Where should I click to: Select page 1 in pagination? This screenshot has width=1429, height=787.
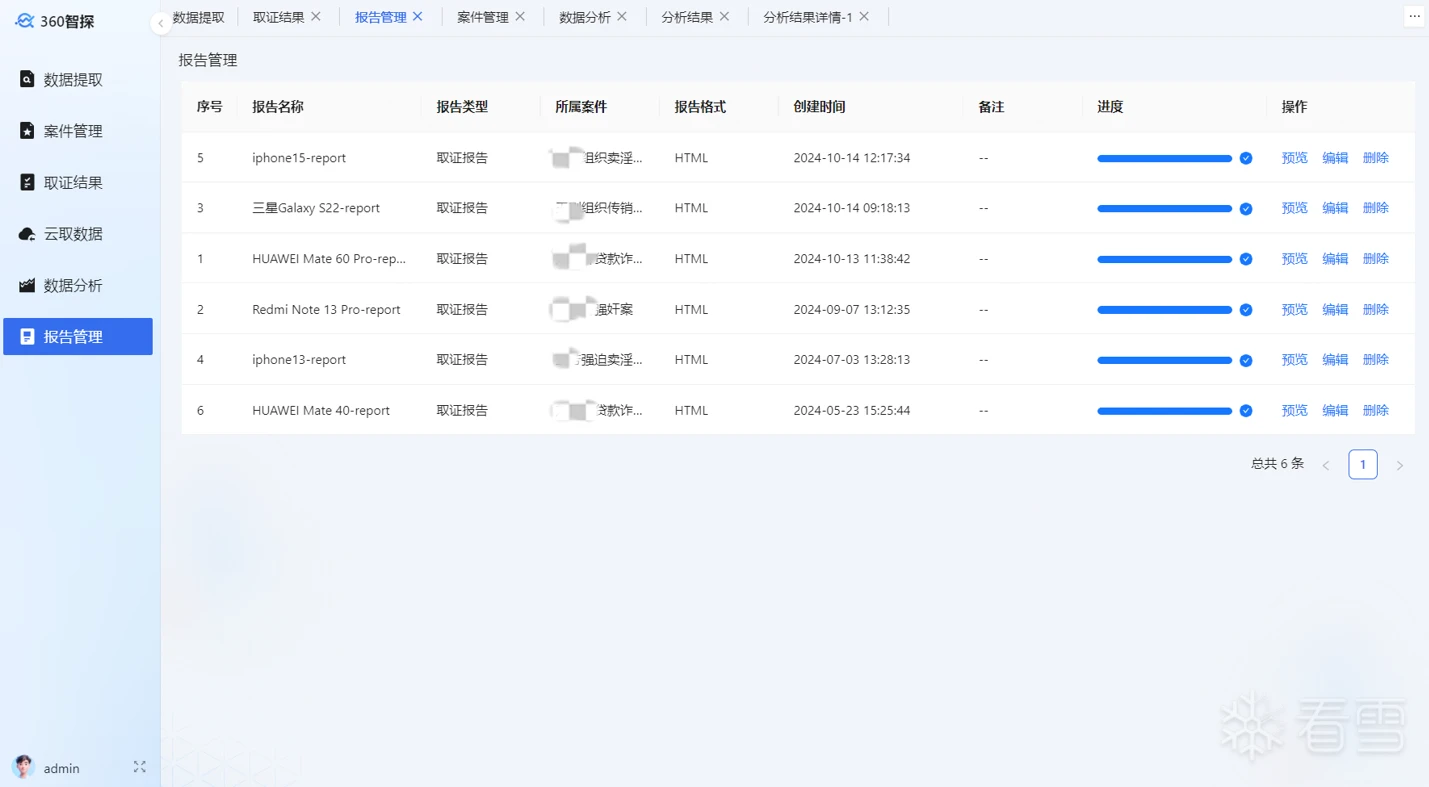coord(1363,464)
